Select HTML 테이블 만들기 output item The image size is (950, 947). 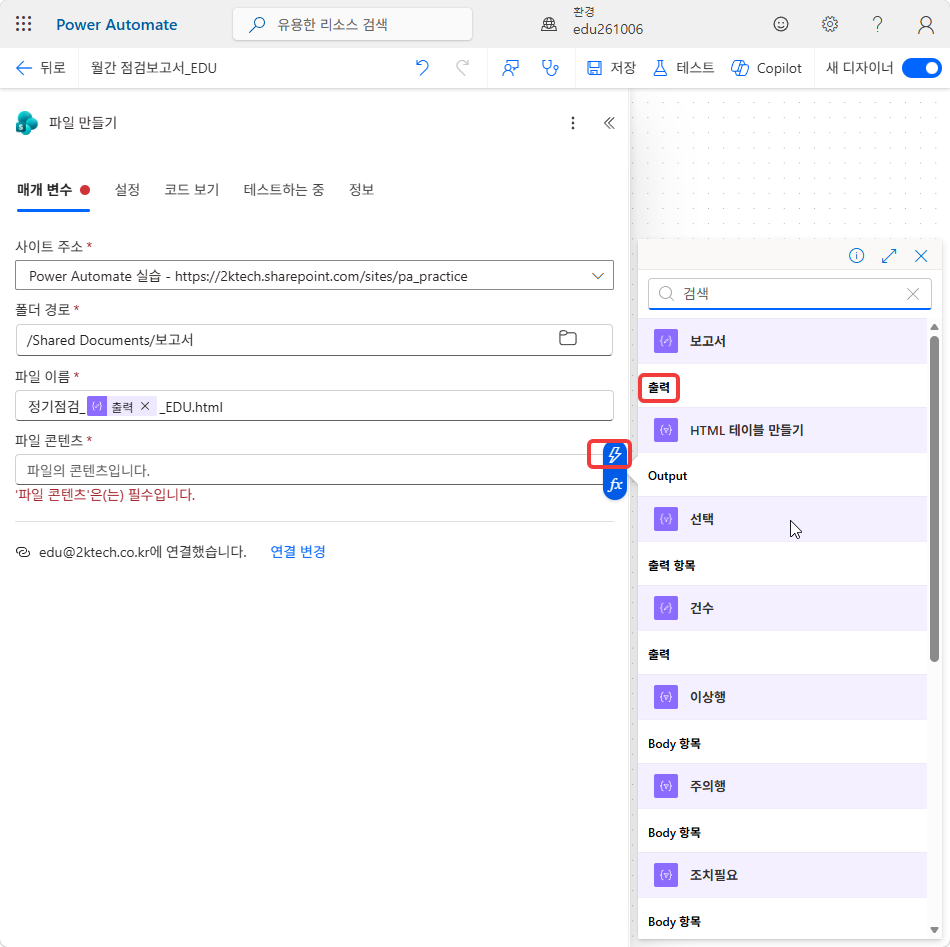click(782, 430)
